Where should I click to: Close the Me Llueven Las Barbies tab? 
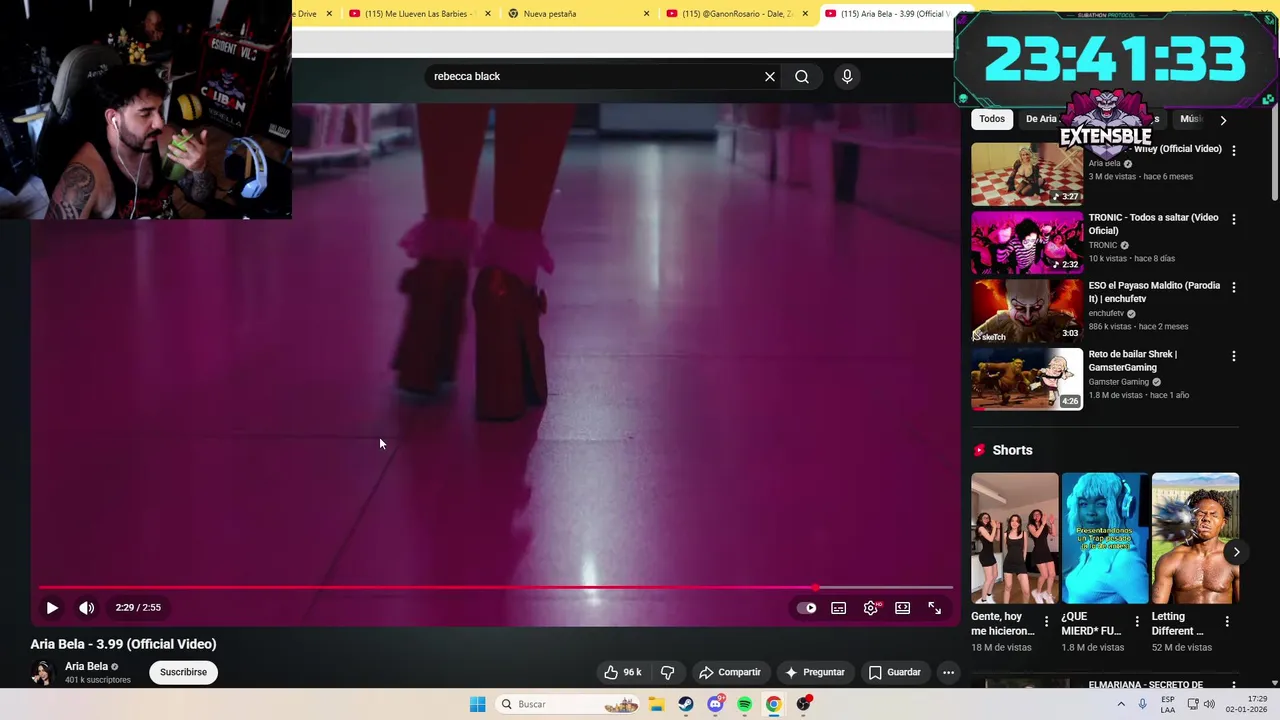[488, 14]
